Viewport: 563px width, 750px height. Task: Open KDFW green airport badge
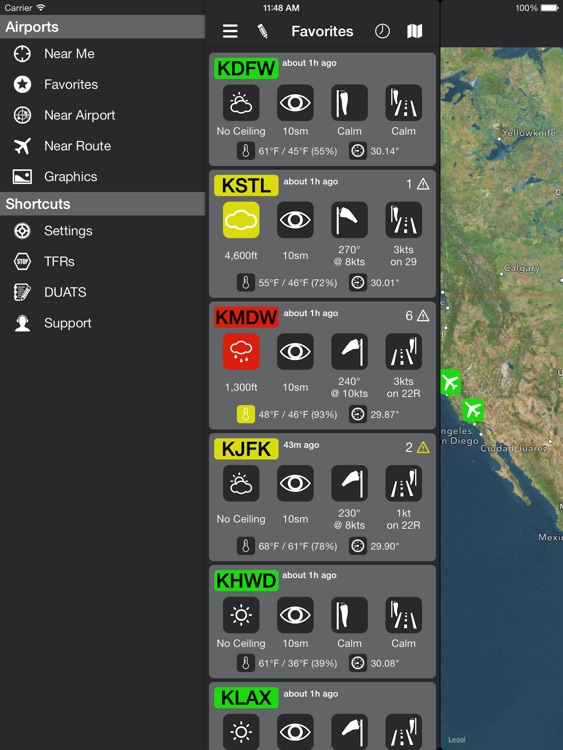[x=246, y=68]
